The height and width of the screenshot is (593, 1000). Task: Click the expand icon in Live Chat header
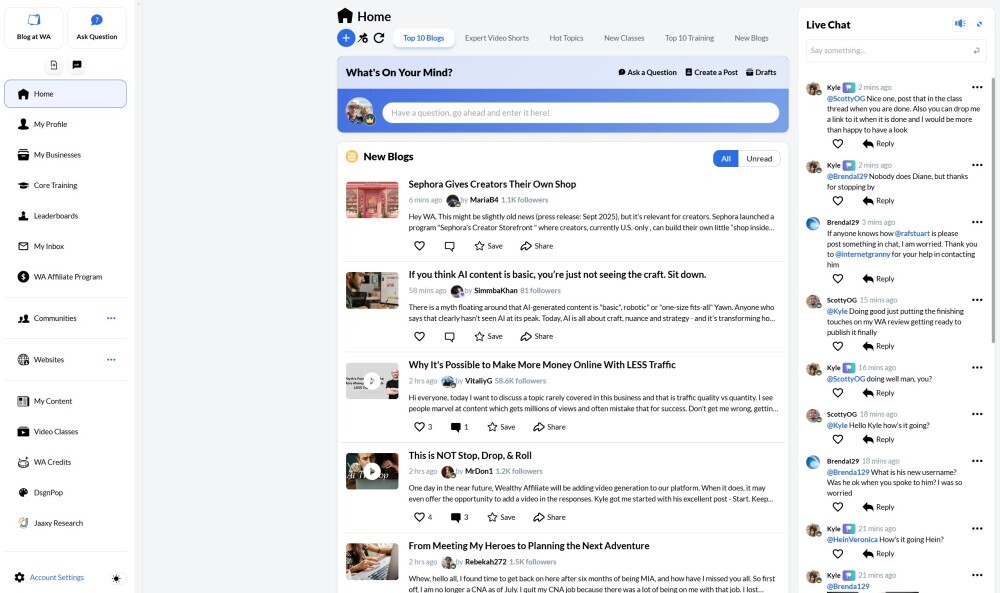979,24
